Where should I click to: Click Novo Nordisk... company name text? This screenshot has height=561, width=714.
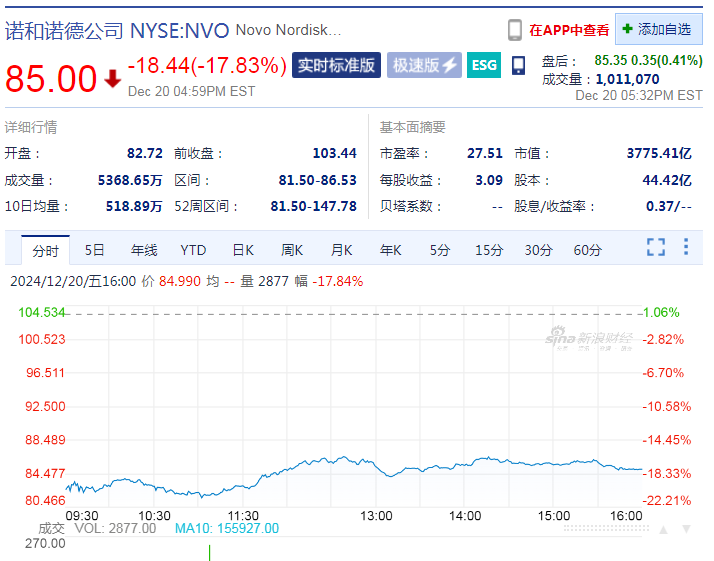[x=288, y=30]
